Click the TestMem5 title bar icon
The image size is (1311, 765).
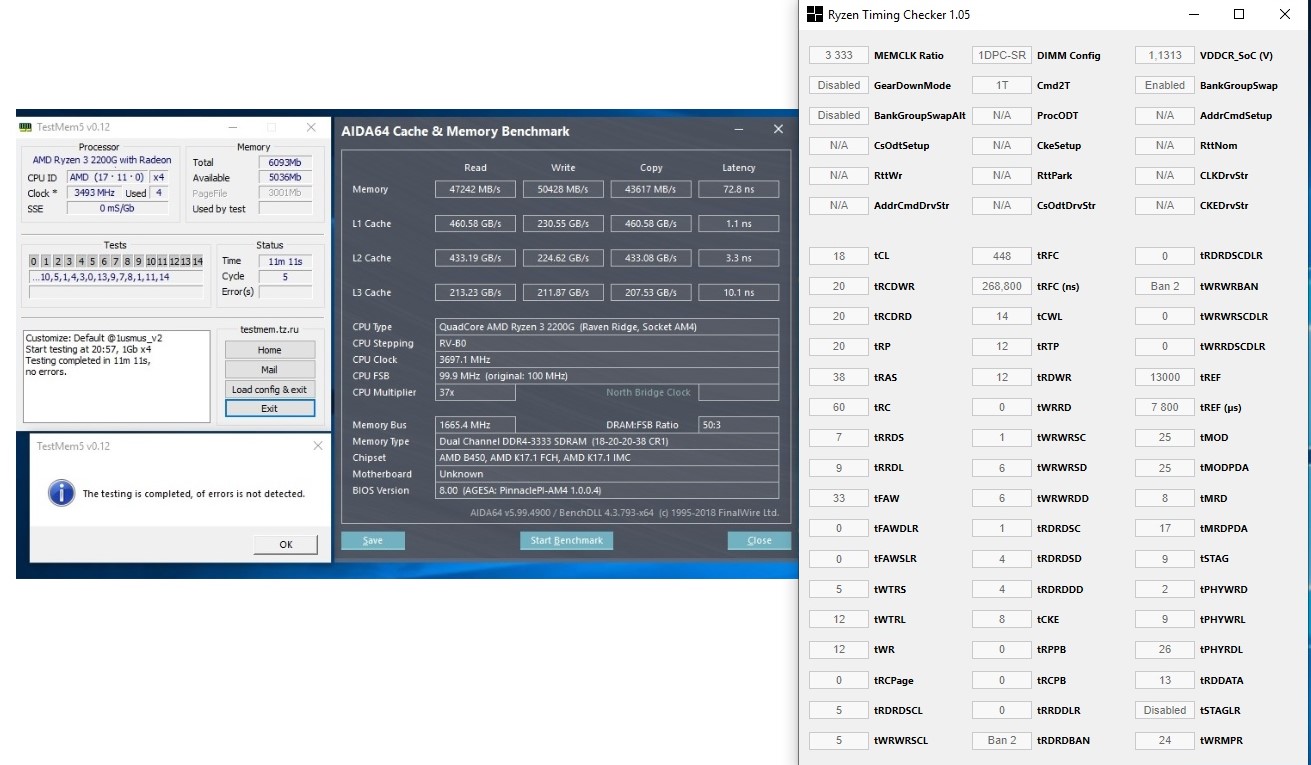[26, 127]
